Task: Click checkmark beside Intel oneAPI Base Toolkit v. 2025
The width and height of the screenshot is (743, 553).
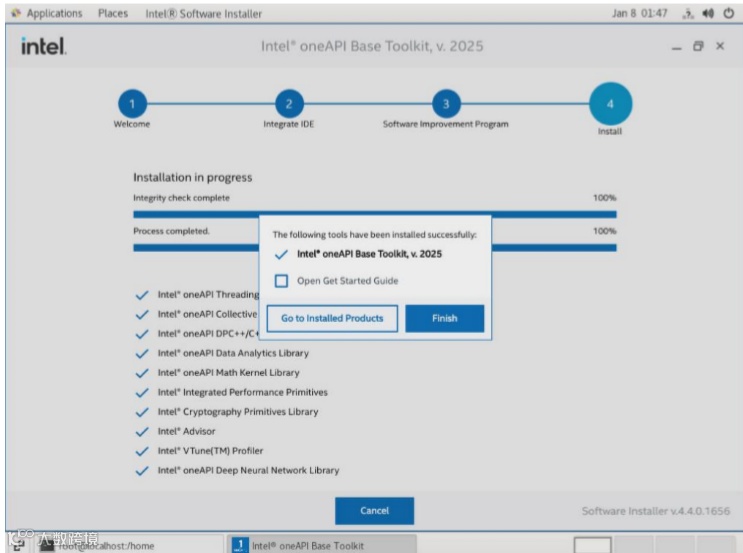Action: (281, 254)
